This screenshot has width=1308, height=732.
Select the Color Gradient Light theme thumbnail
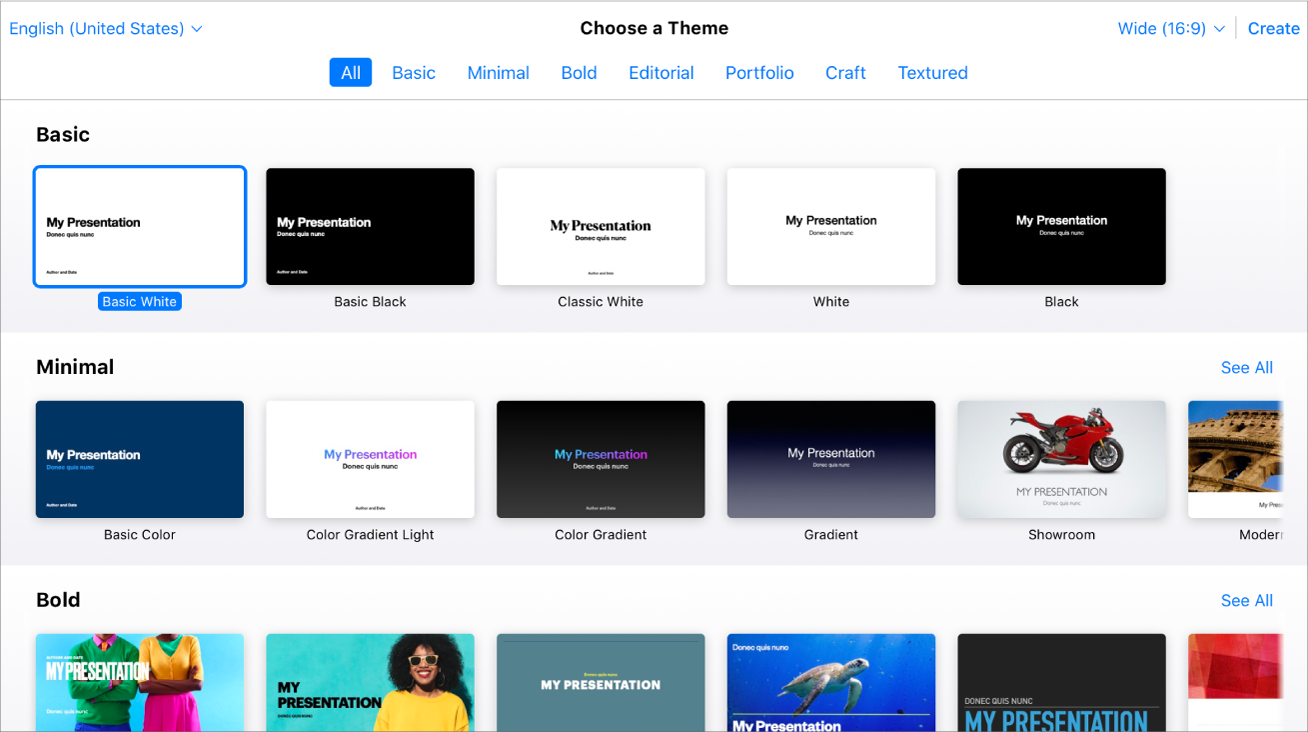coord(370,460)
